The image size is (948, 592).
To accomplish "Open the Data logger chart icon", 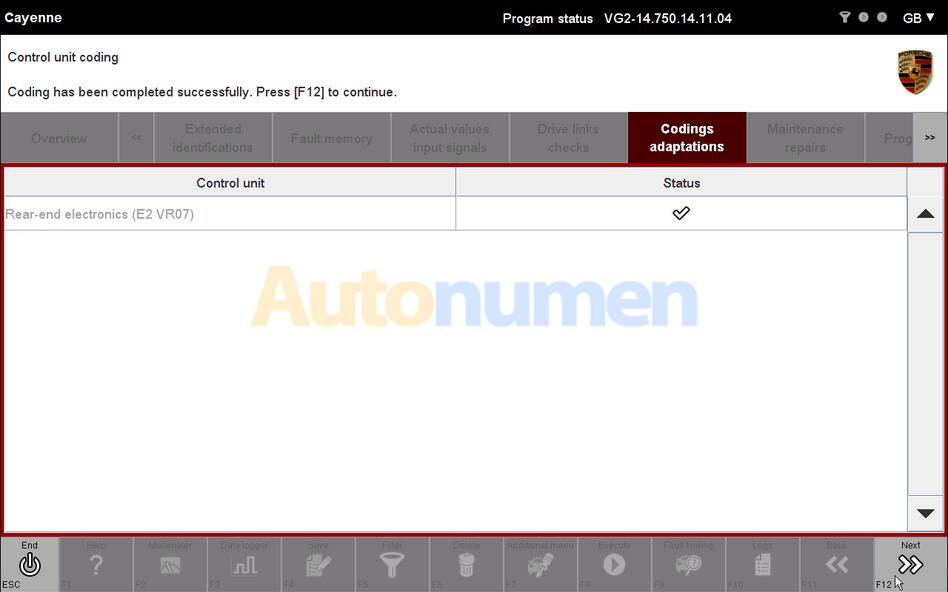I will [244, 565].
